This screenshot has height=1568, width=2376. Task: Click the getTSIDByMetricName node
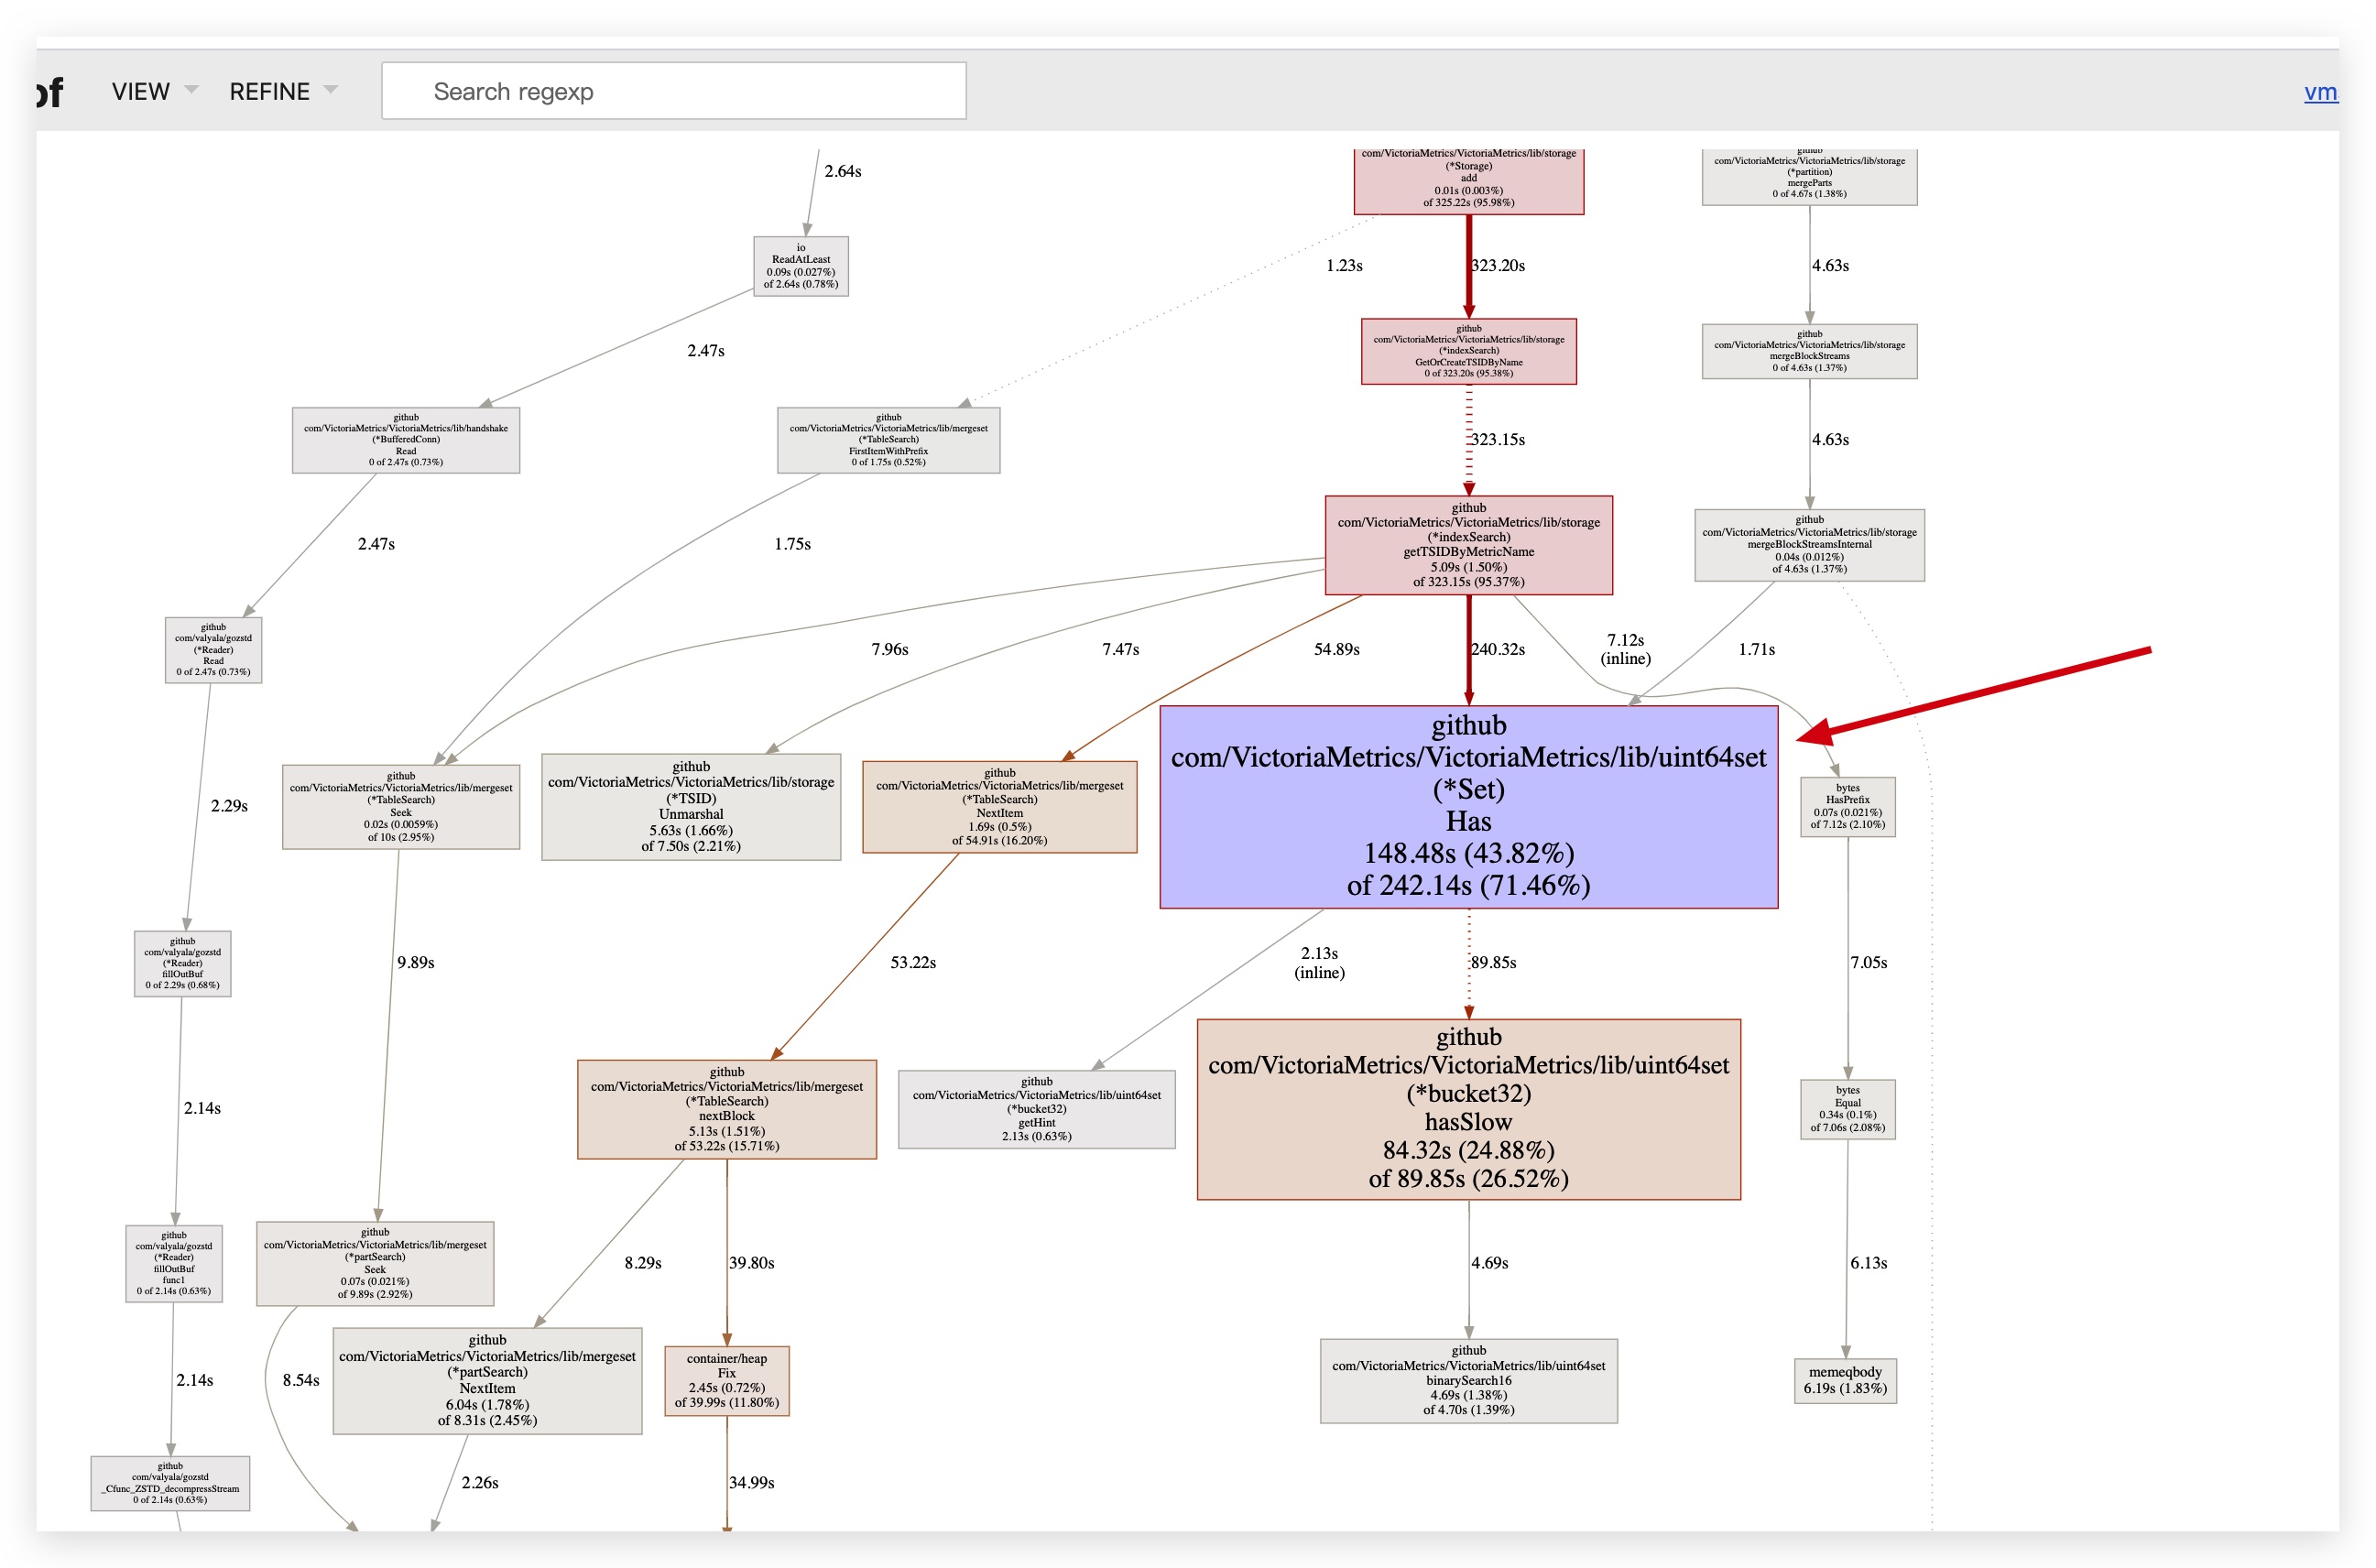(x=1467, y=545)
